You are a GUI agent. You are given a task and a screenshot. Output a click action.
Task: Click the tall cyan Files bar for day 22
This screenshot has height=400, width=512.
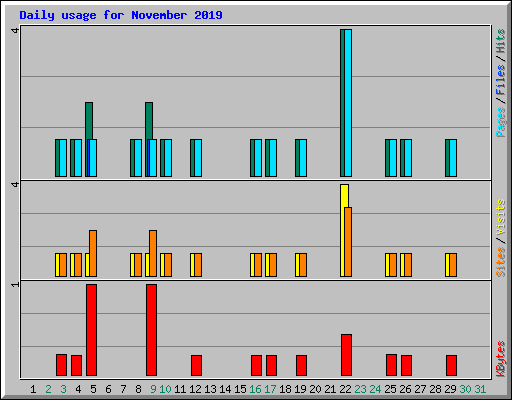click(348, 103)
